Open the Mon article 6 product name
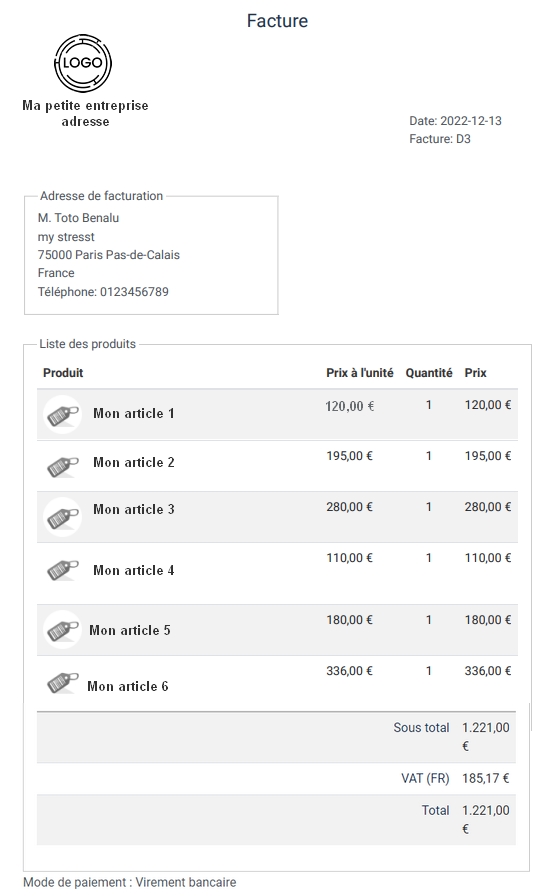Screen dimensions: 546x896 pos(128,686)
